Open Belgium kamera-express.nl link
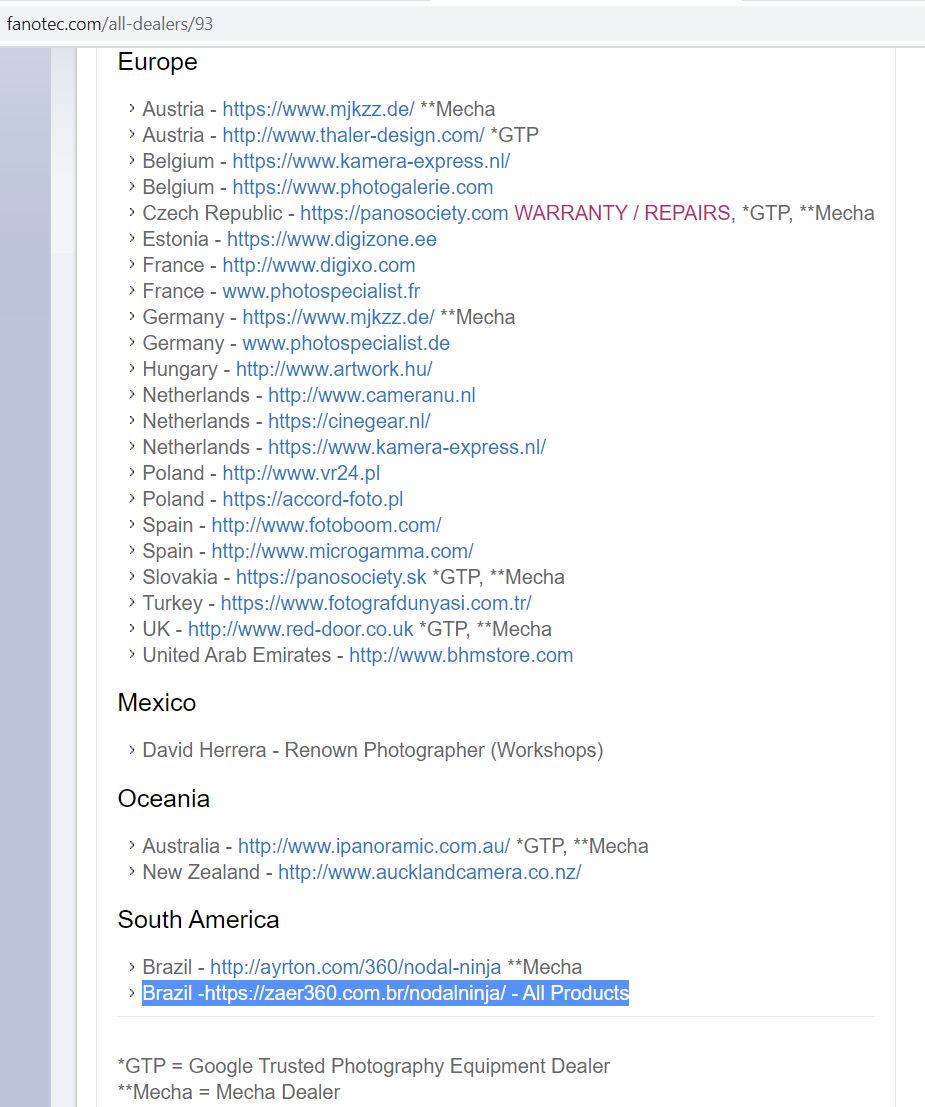This screenshot has width=925, height=1107. point(371,161)
